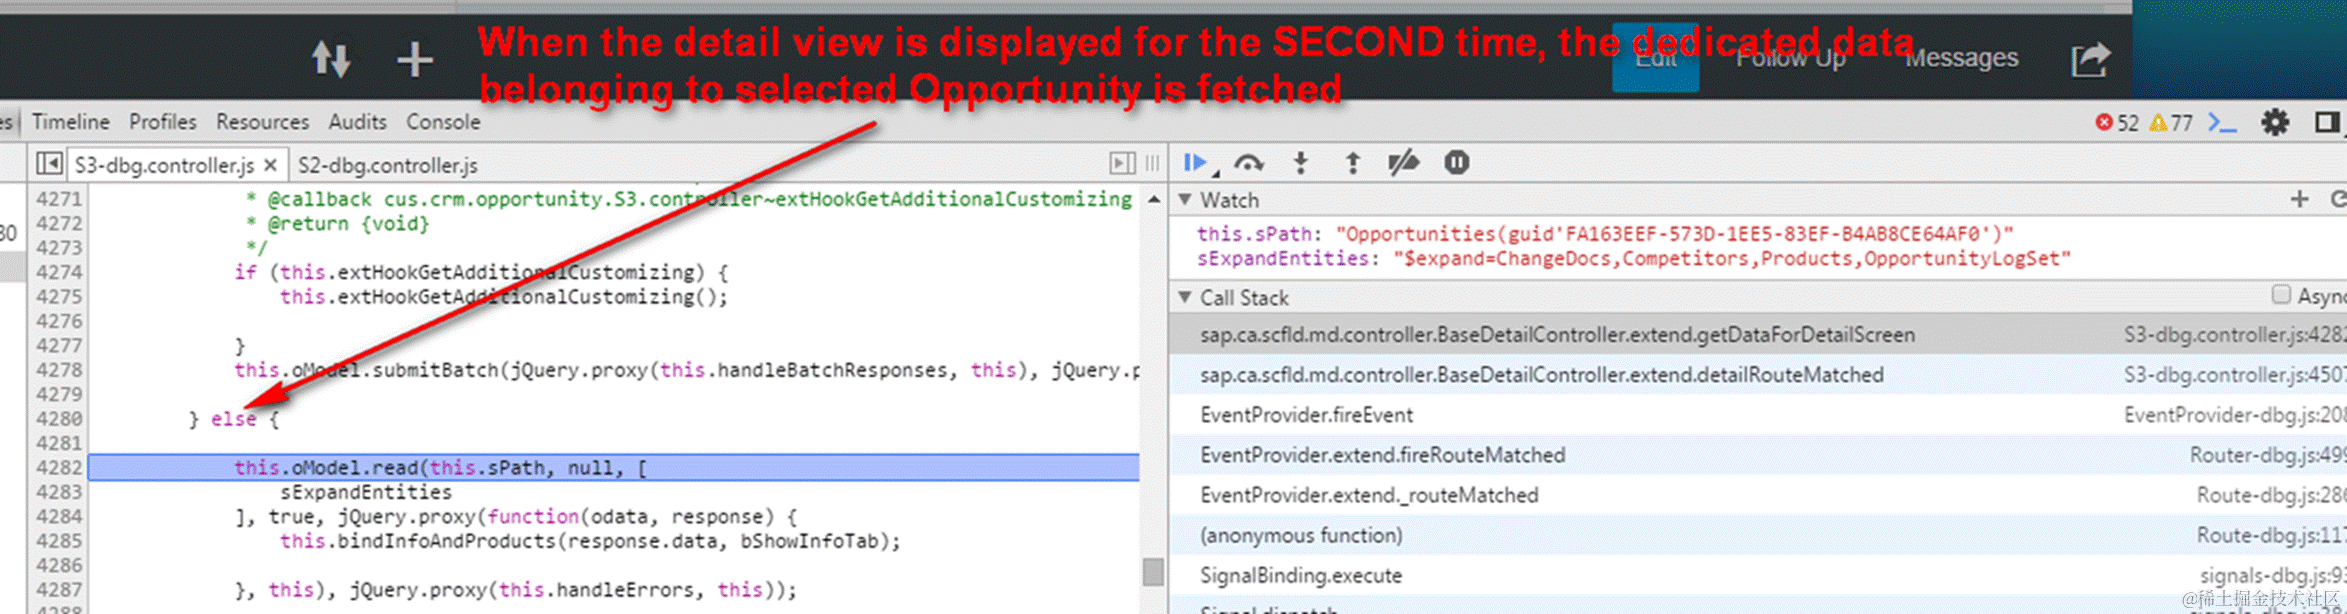The image size is (2347, 614).
Task: Select the sExpandEntities watch expression
Action: tap(1634, 259)
